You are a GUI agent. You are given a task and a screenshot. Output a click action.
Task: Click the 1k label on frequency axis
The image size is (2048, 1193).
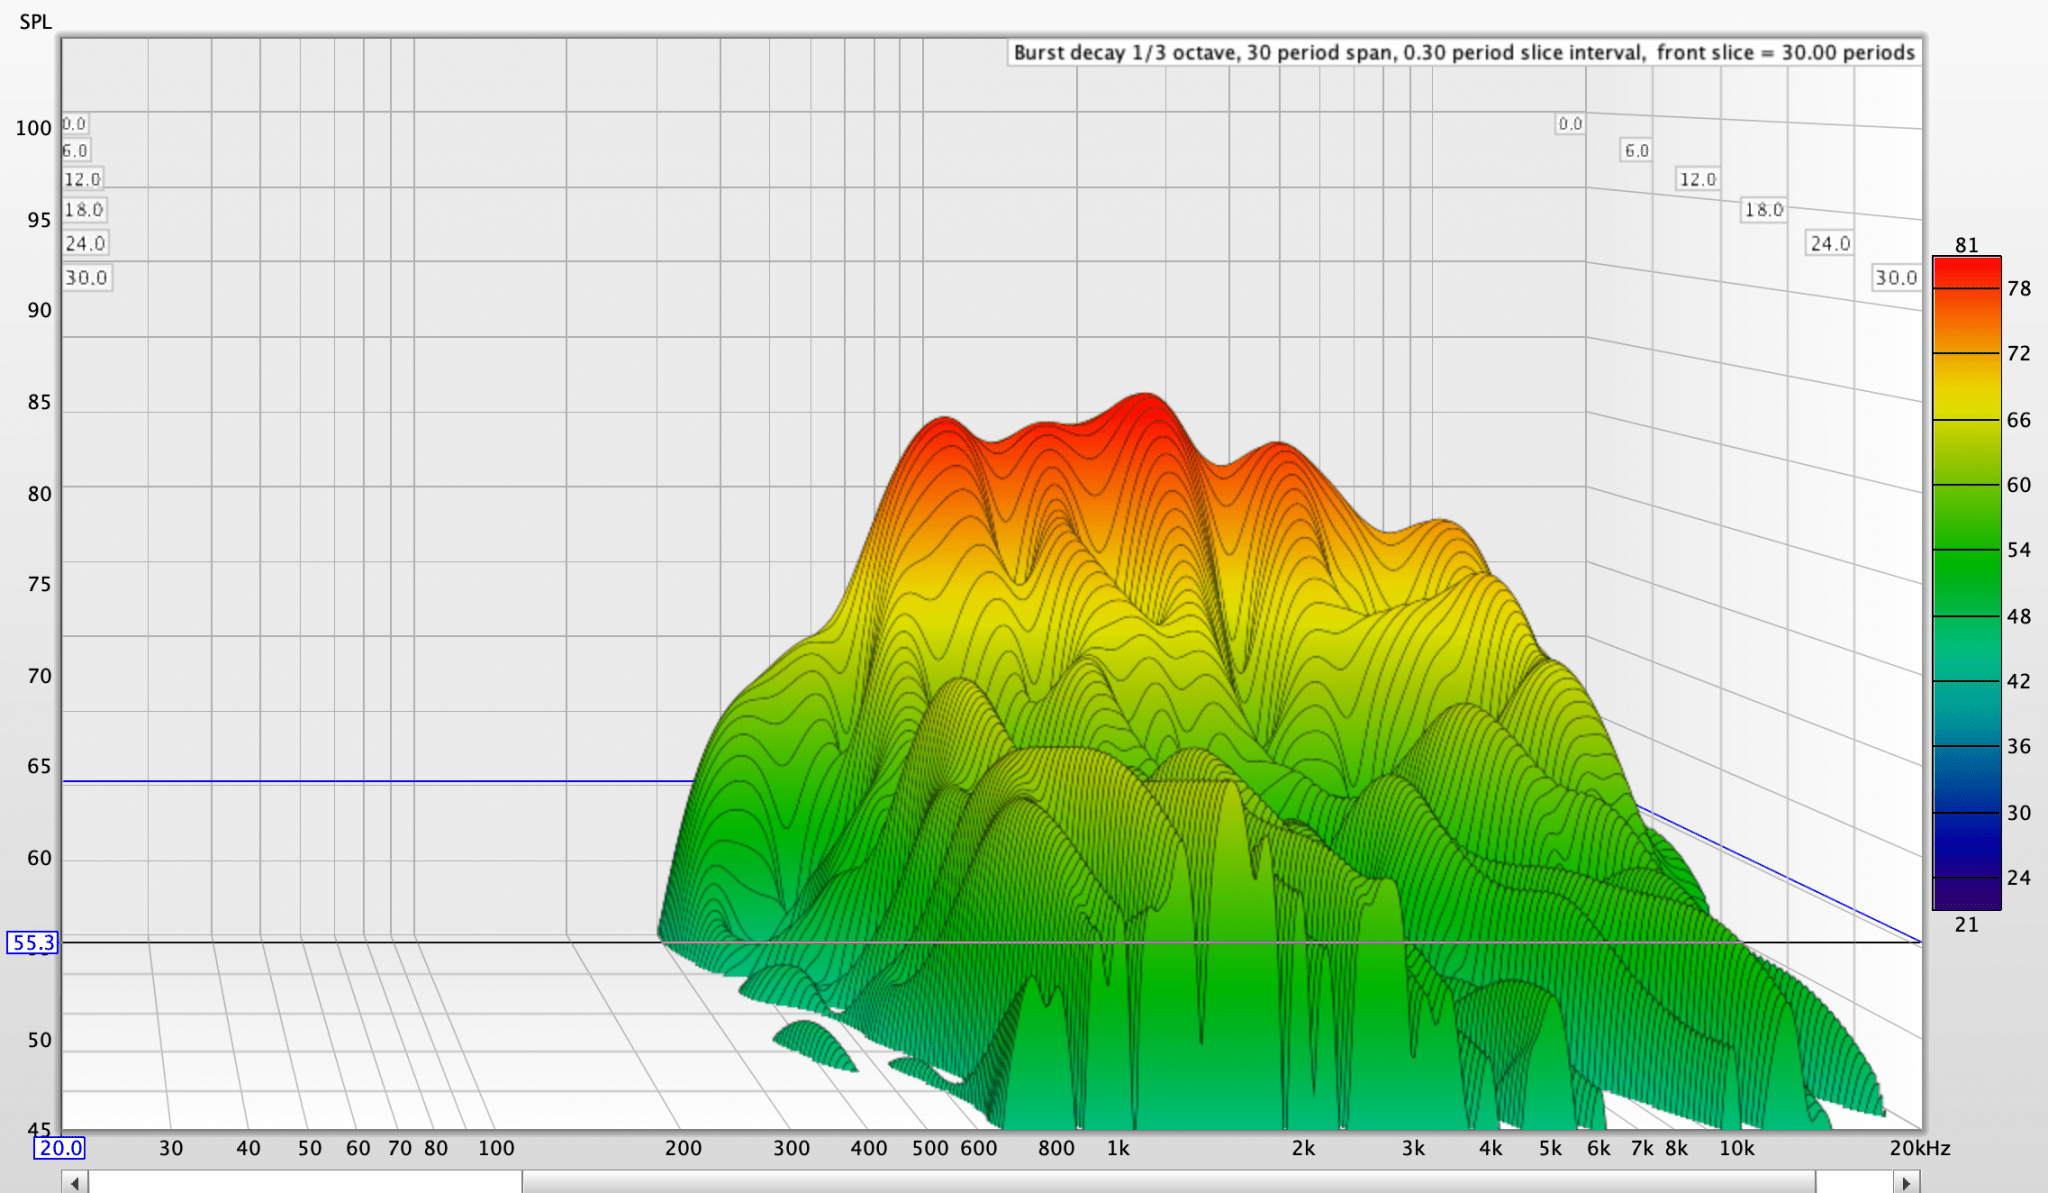[1118, 1148]
